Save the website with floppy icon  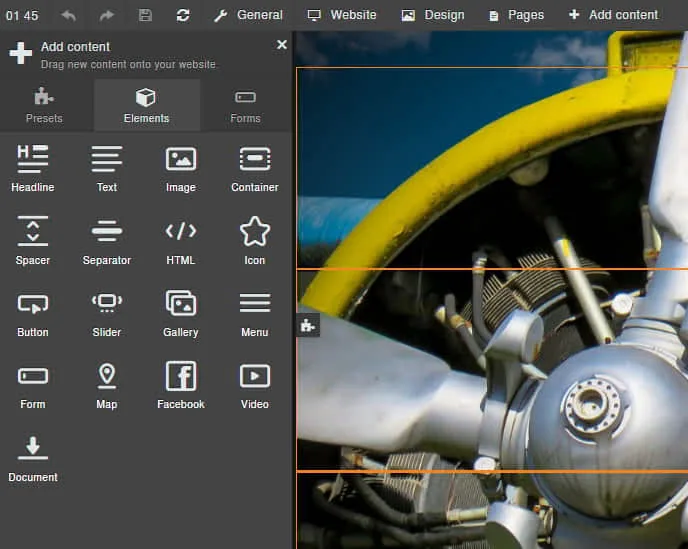click(145, 15)
